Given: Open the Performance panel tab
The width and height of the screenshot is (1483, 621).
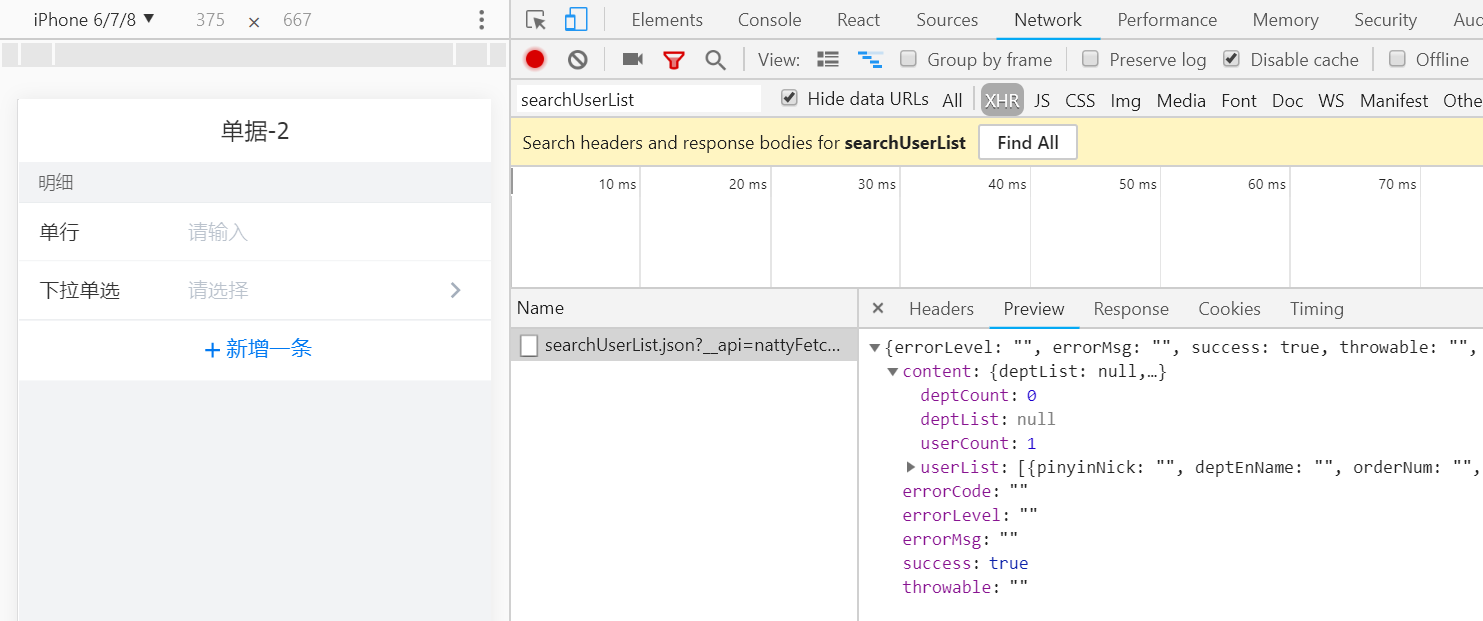Looking at the screenshot, I should click(x=1167, y=20).
